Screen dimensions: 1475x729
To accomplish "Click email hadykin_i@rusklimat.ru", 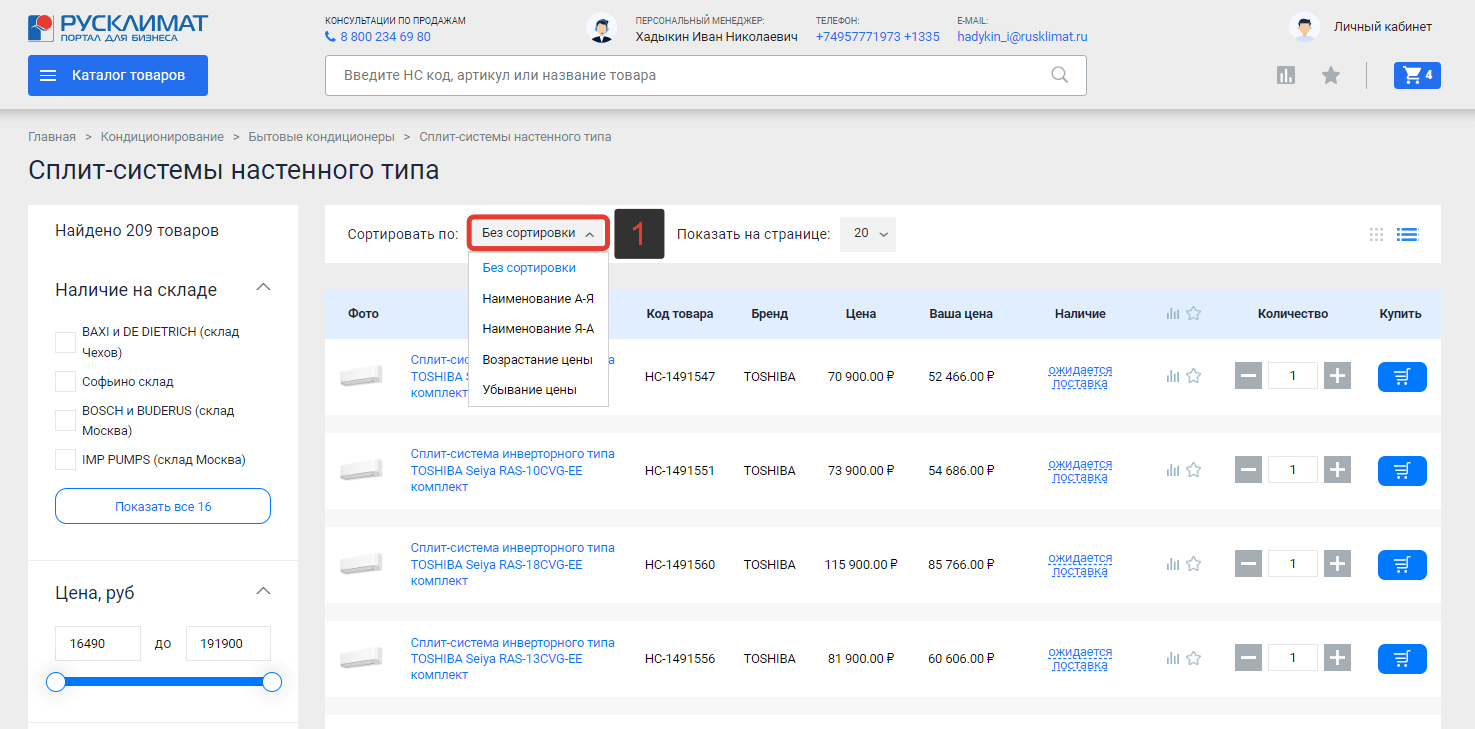I will pyautogui.click(x=1022, y=37).
